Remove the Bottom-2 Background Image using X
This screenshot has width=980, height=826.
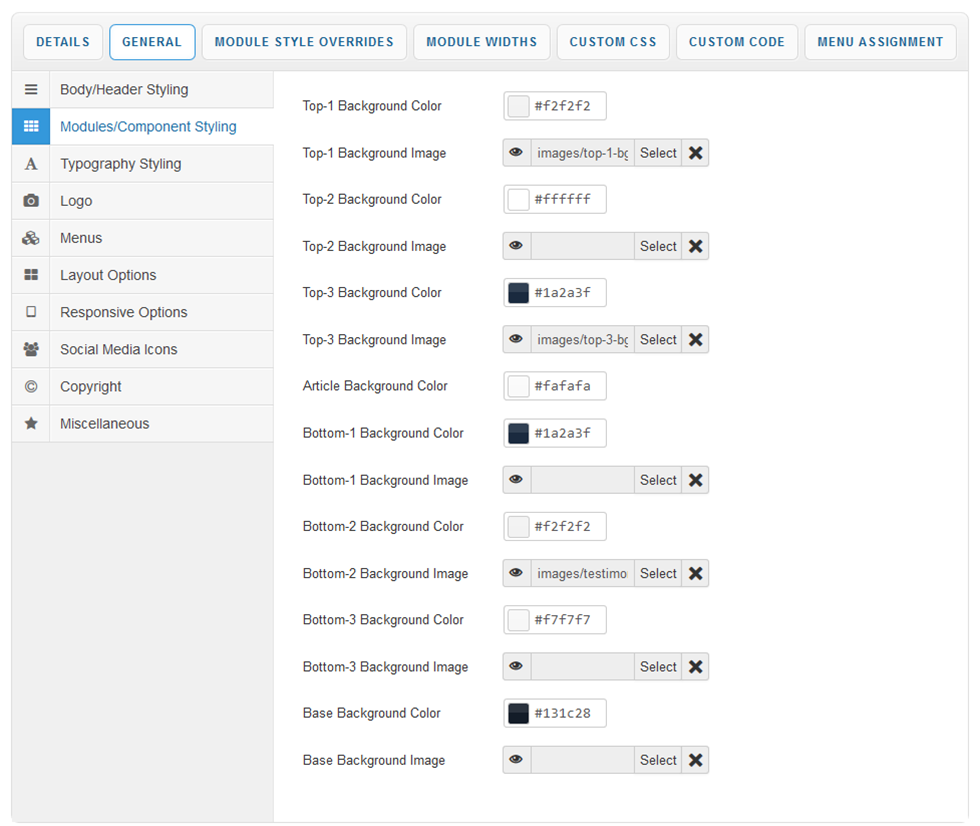pos(696,573)
